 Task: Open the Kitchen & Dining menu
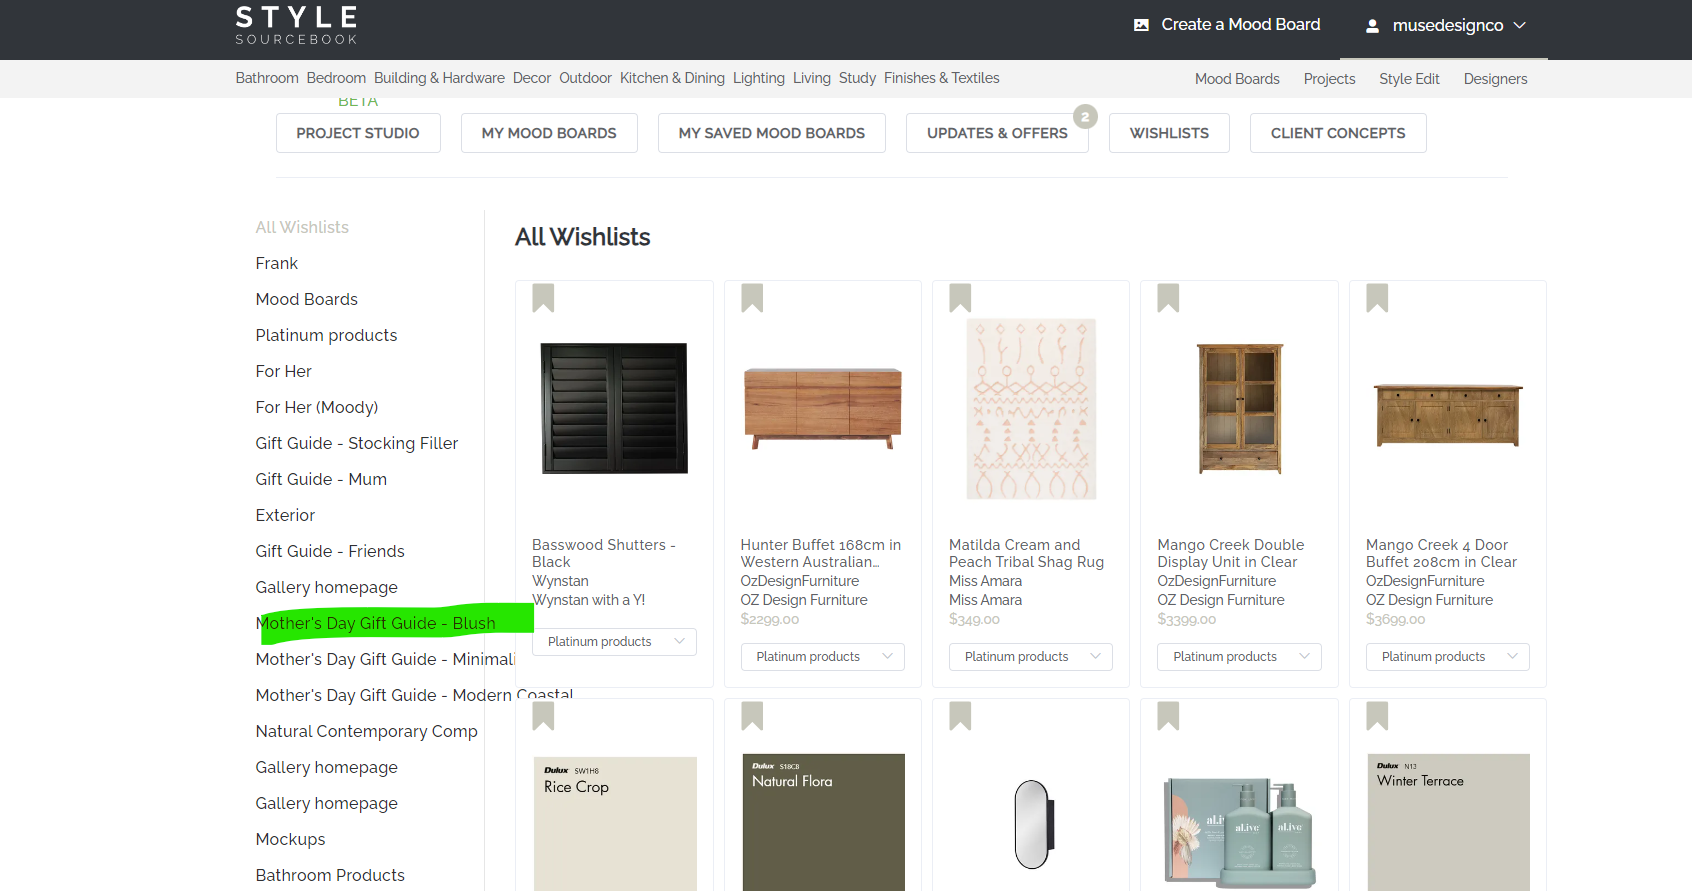tap(672, 78)
